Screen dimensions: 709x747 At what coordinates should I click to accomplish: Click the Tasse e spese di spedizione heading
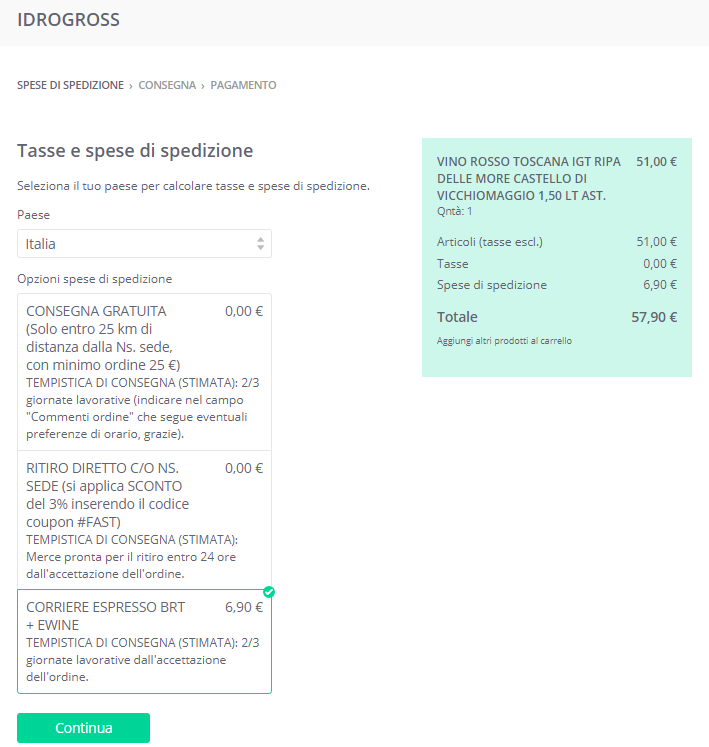point(135,151)
